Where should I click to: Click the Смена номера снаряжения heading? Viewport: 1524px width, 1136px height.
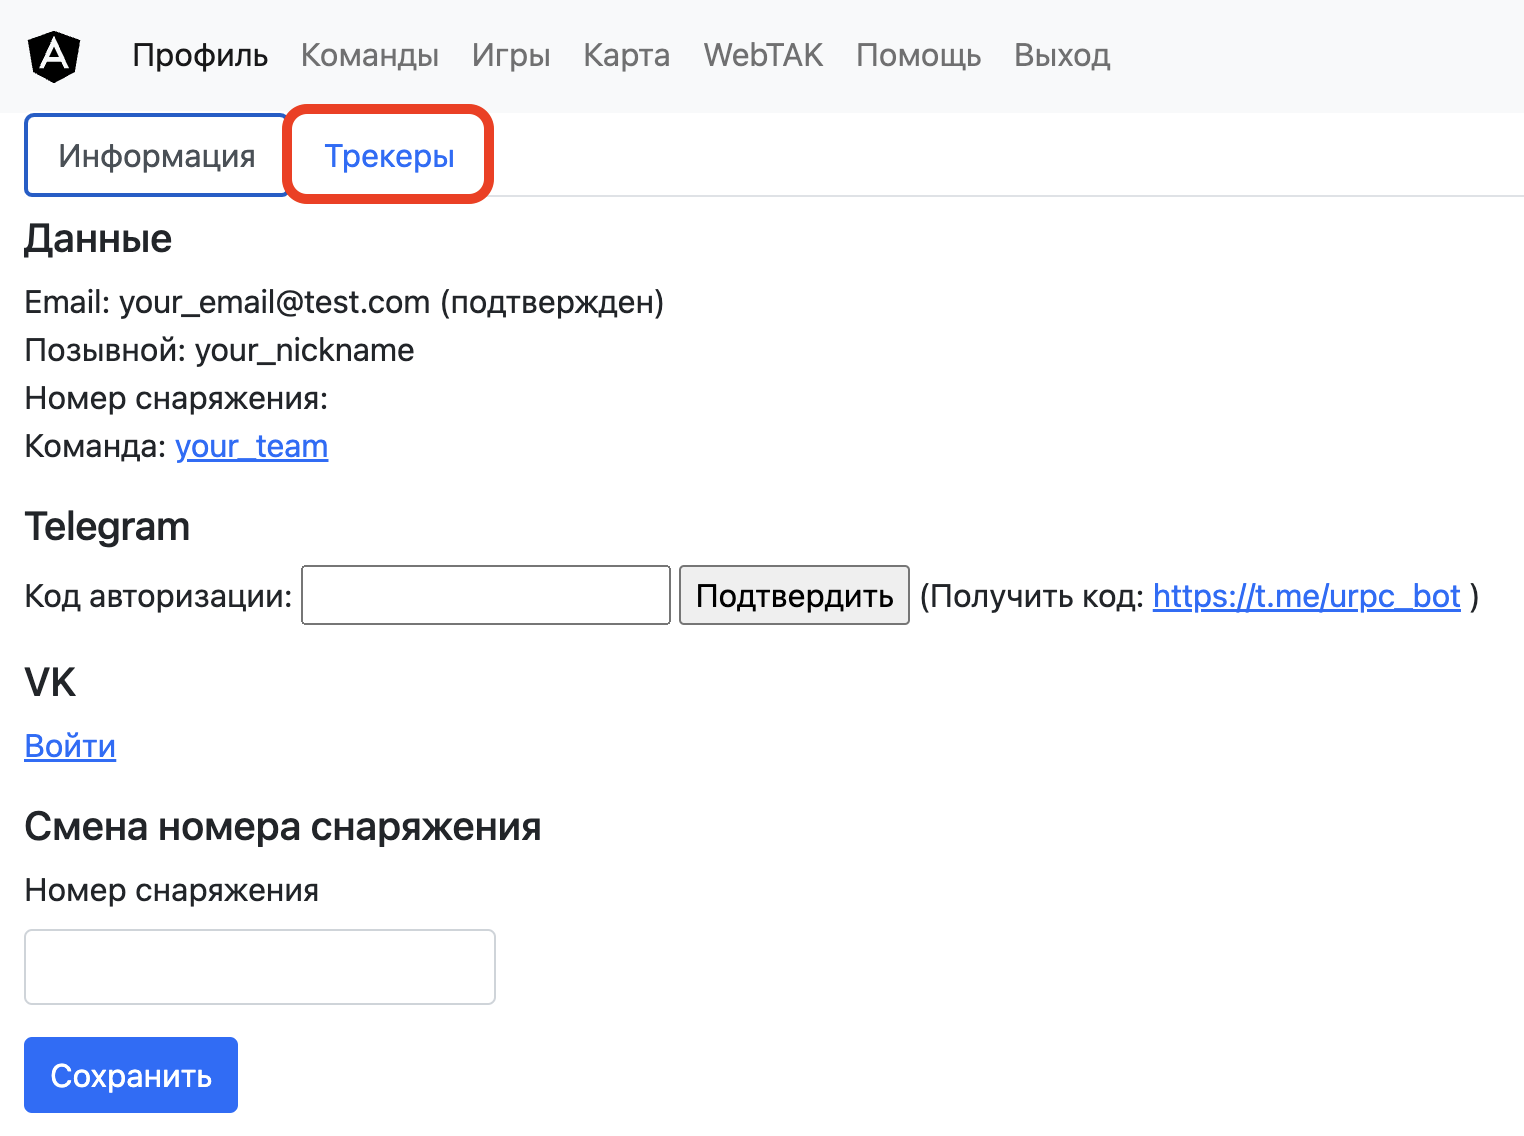point(283,827)
